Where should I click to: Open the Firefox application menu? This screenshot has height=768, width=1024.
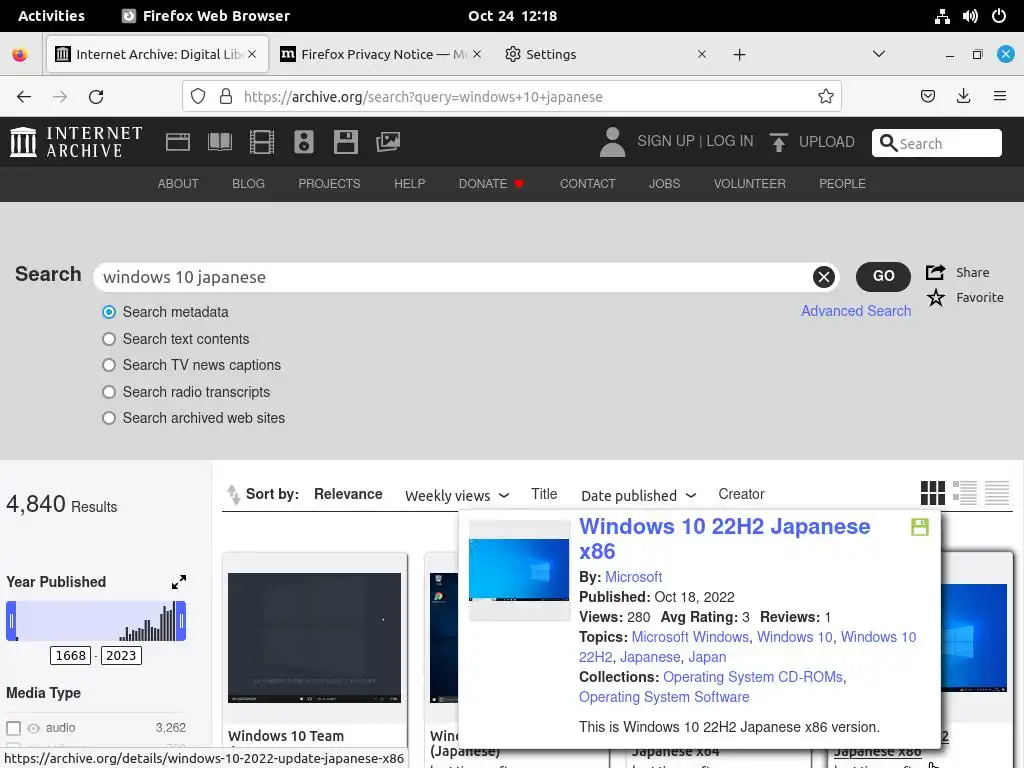coord(1000,97)
